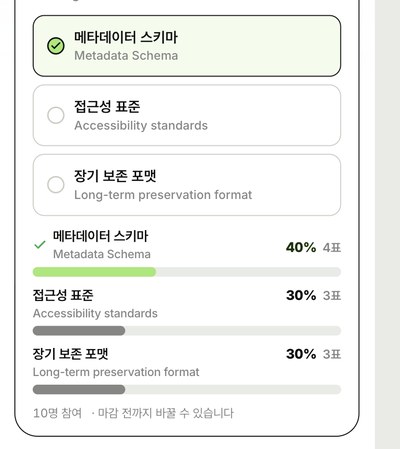Click the 접근성 표준 result row title

pos(63,295)
